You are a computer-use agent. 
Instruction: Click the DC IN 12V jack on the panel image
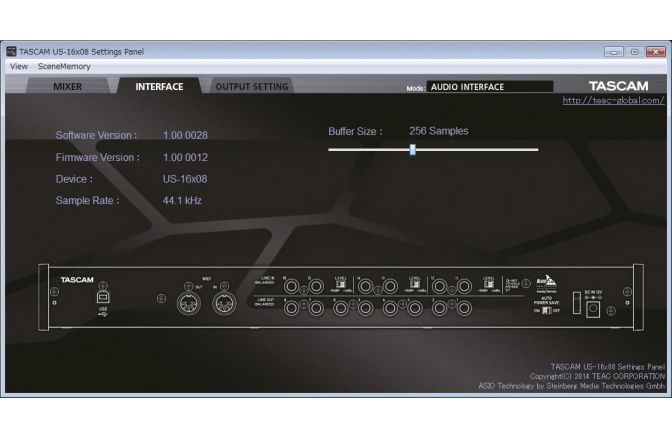(593, 308)
